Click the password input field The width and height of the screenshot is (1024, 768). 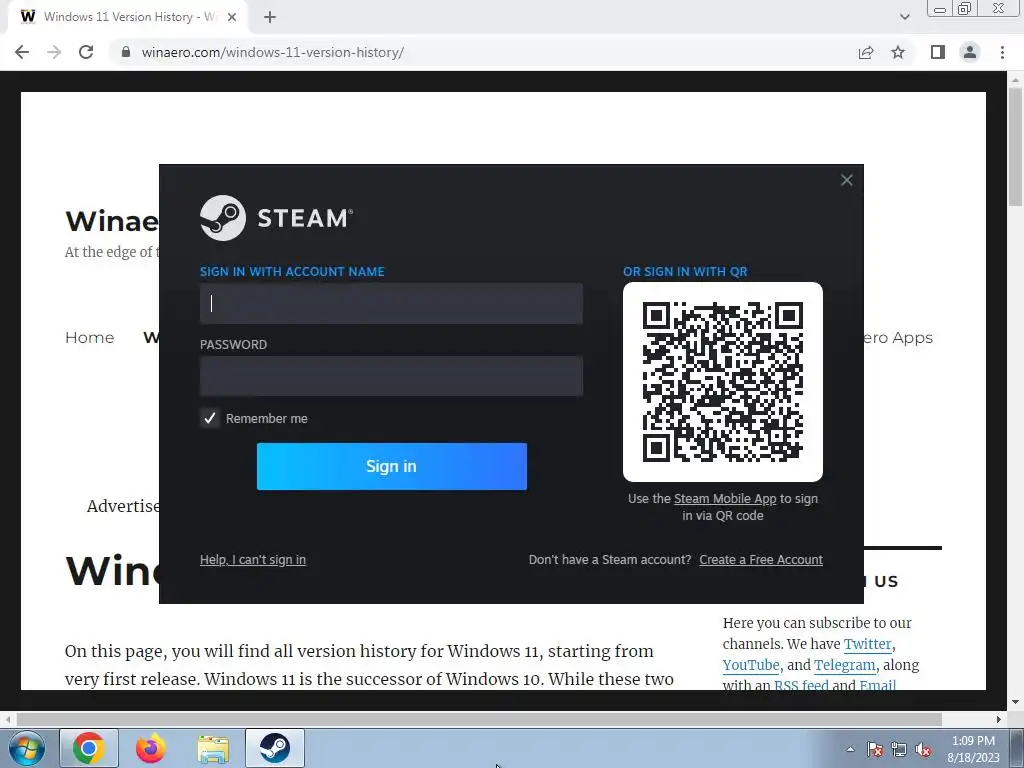[391, 376]
